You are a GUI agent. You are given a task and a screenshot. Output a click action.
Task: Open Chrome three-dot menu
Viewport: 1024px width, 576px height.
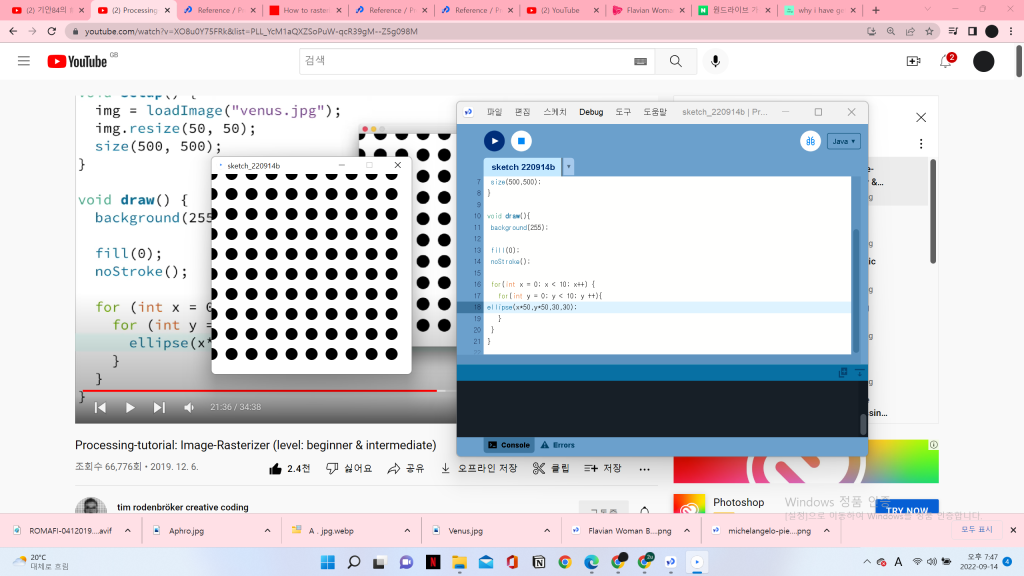(1011, 31)
